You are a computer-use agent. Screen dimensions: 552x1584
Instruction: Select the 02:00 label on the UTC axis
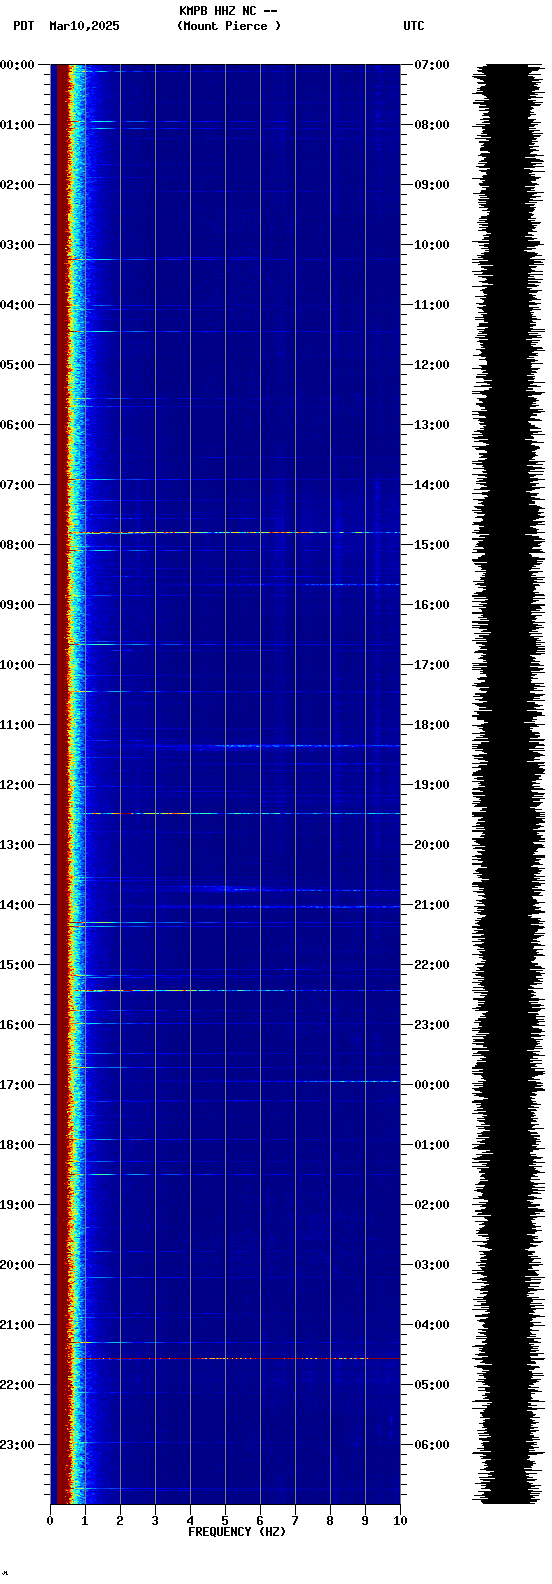coord(432,1205)
